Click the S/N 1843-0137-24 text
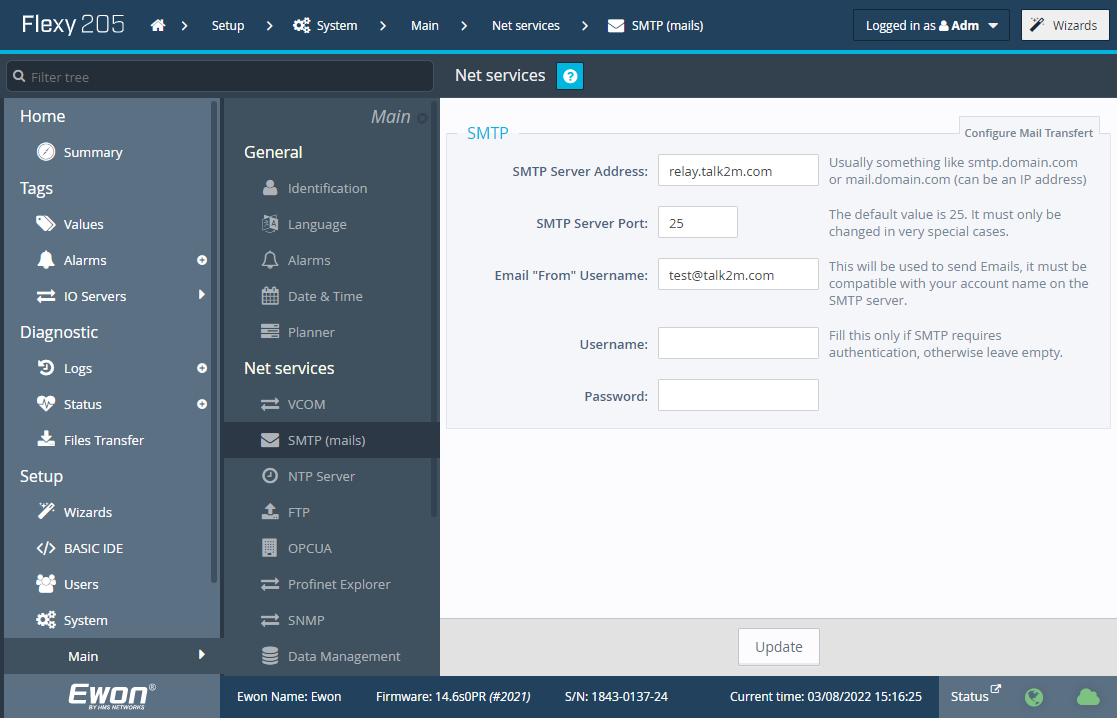1117x718 pixels. 616,697
